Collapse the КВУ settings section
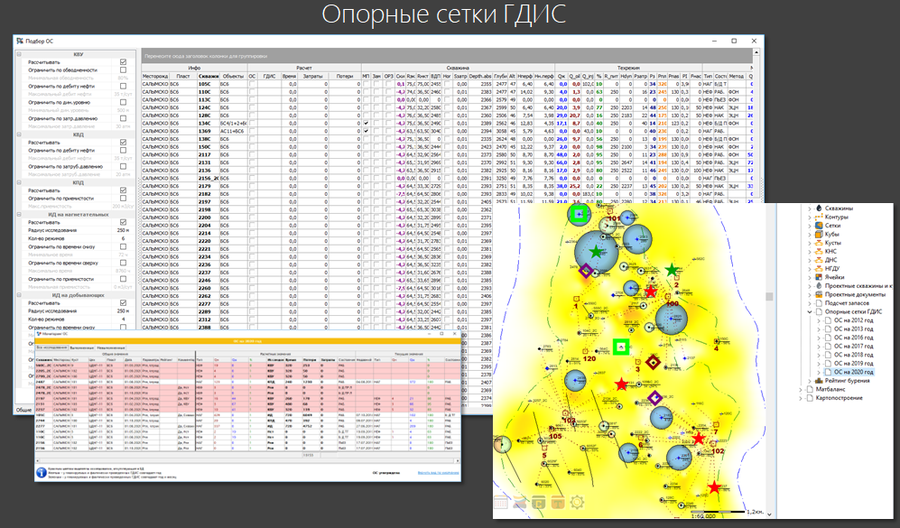 tap(19, 55)
